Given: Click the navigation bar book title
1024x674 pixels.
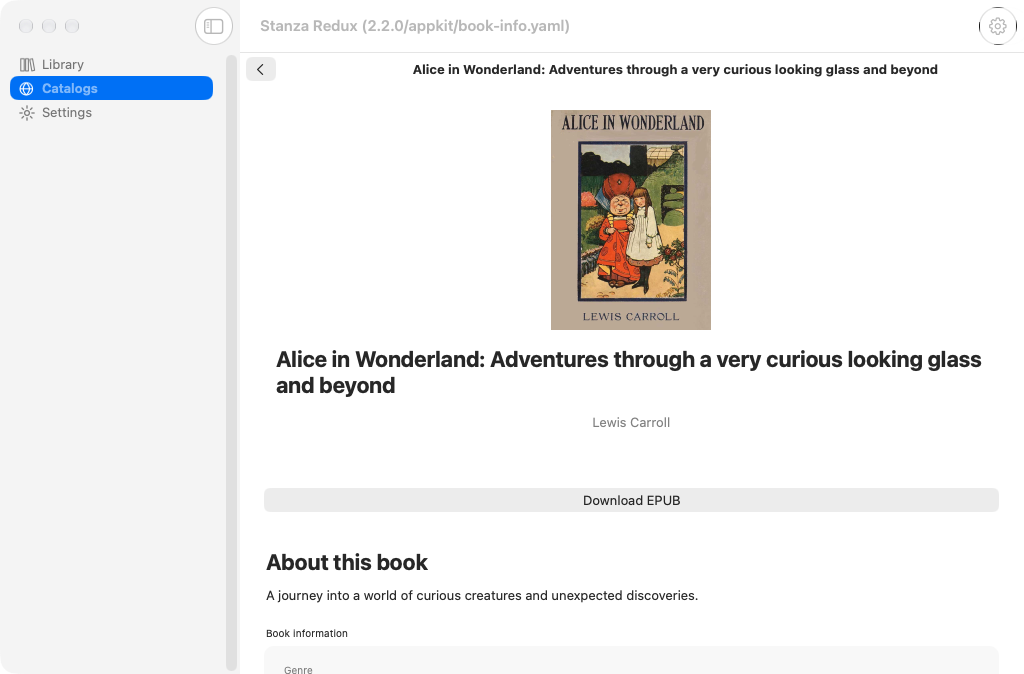Looking at the screenshot, I should pos(675,69).
